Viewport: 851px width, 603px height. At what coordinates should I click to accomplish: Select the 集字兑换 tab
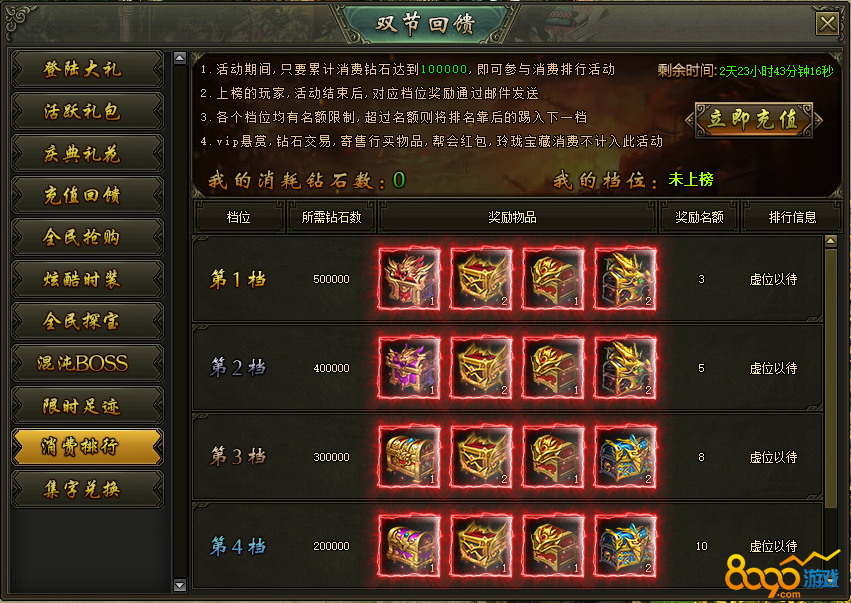(87, 489)
